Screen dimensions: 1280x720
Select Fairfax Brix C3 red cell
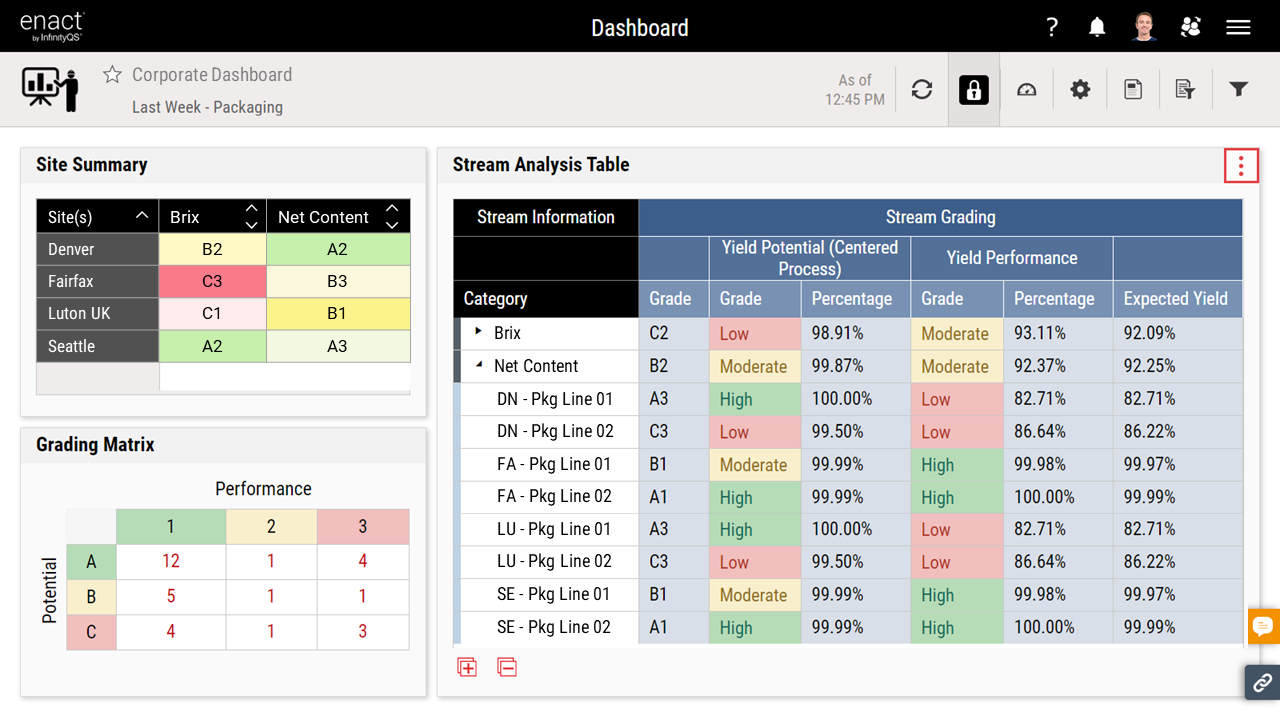point(212,282)
